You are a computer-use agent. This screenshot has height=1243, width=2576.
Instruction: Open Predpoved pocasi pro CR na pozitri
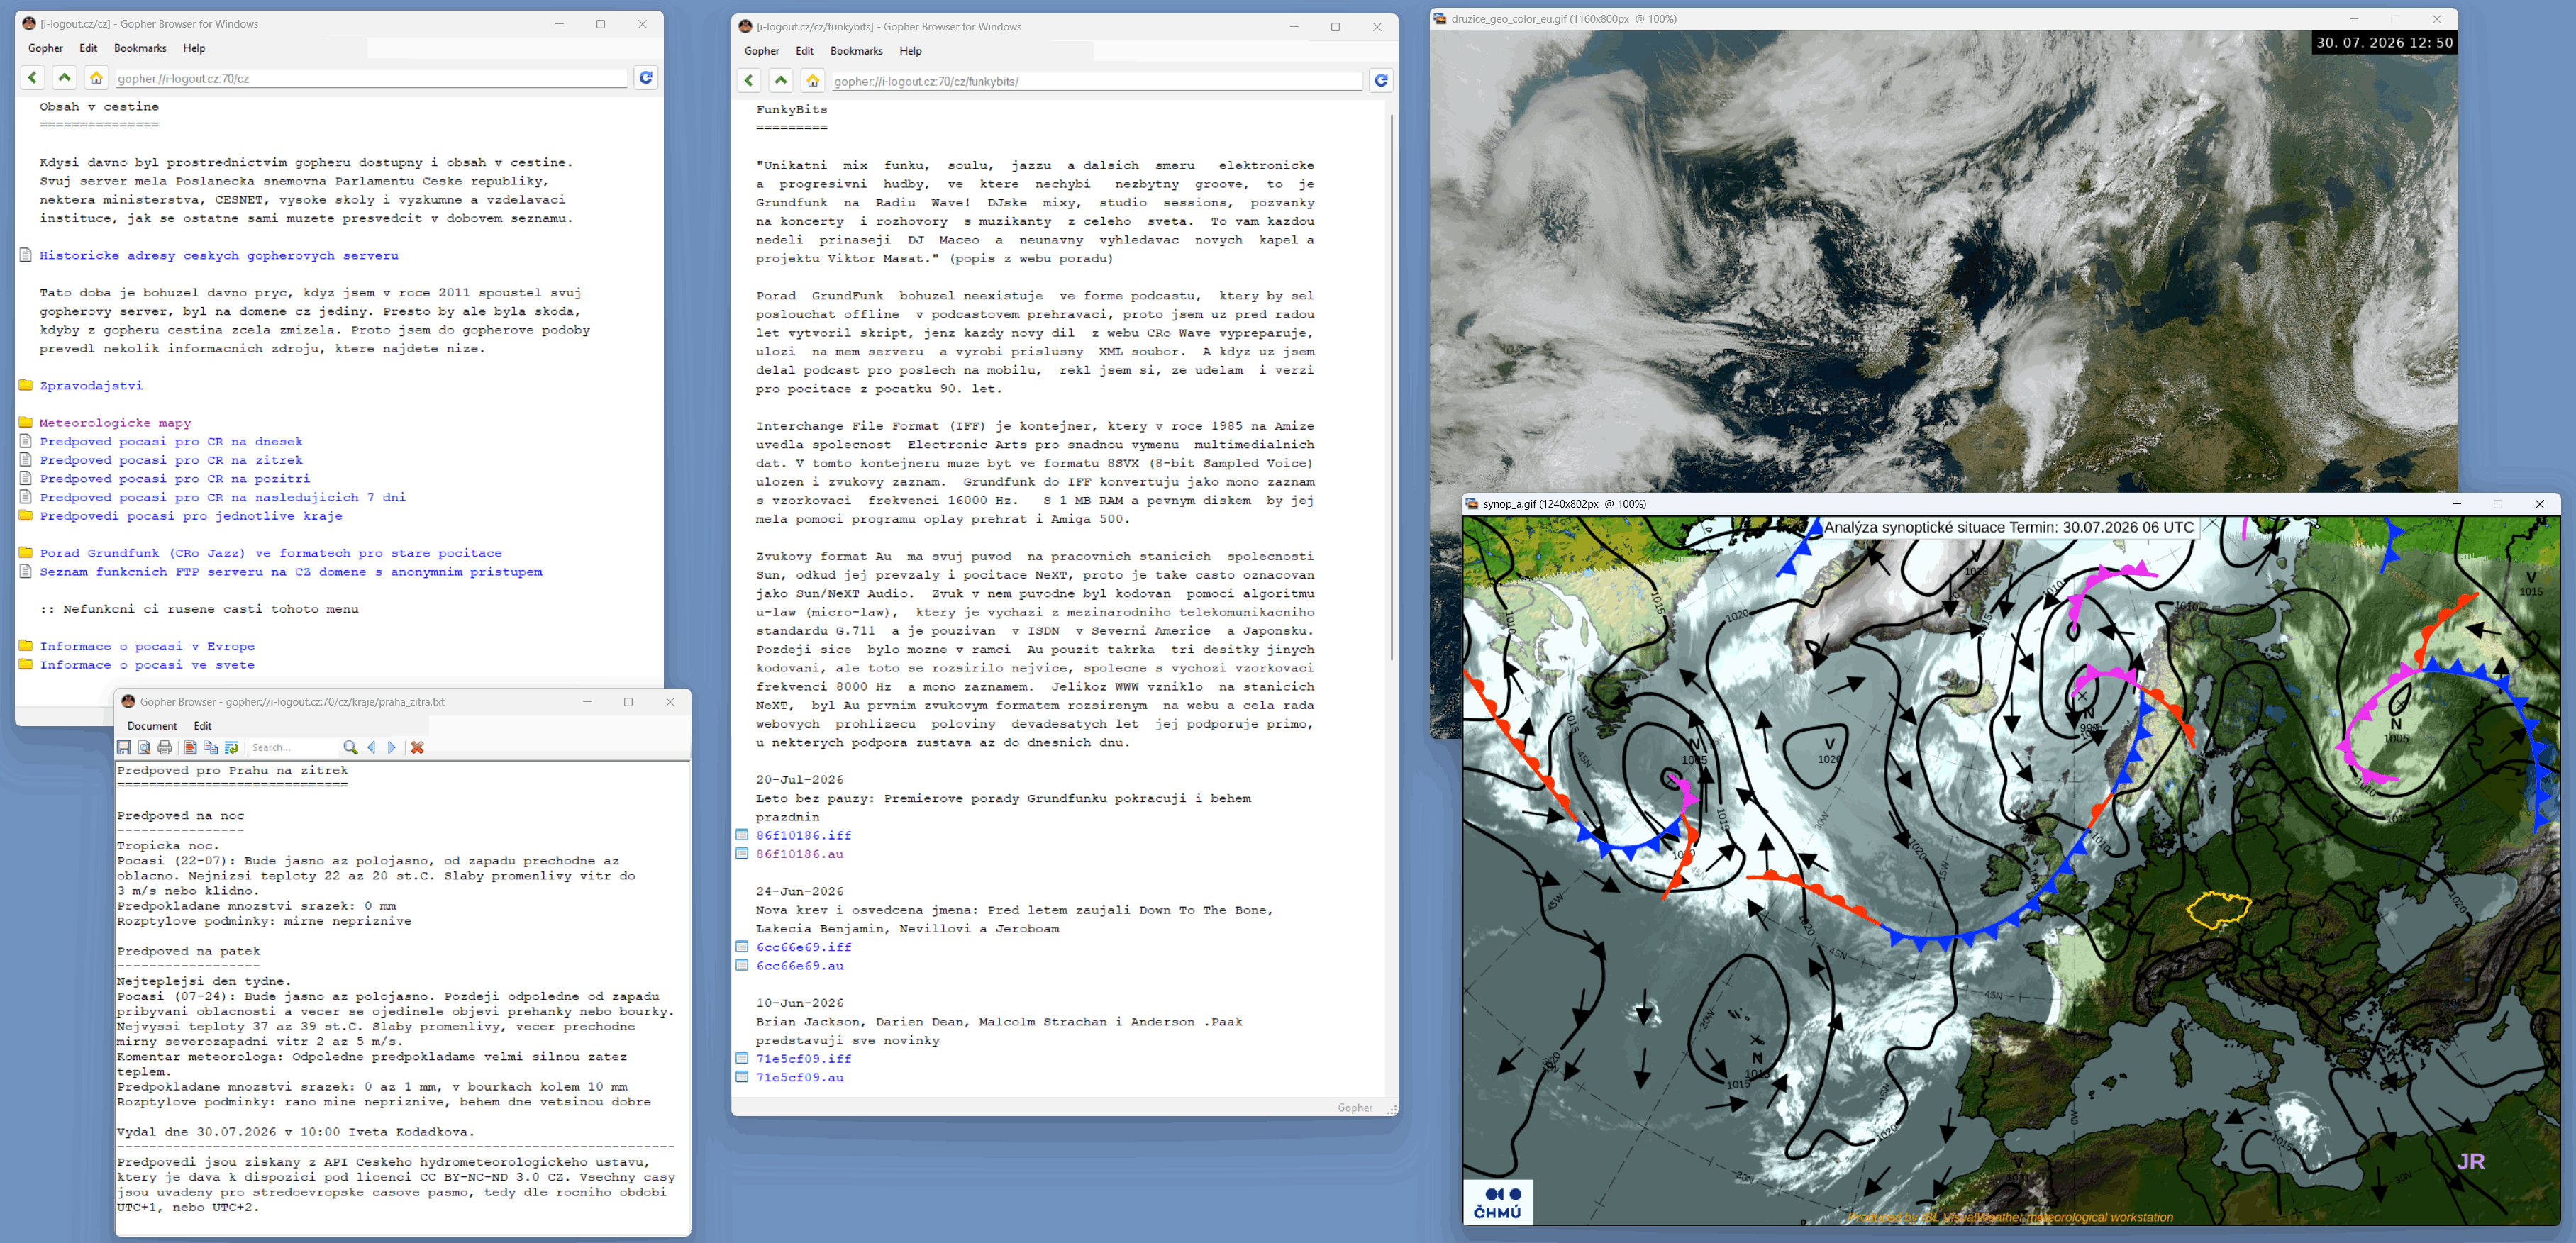(175, 479)
